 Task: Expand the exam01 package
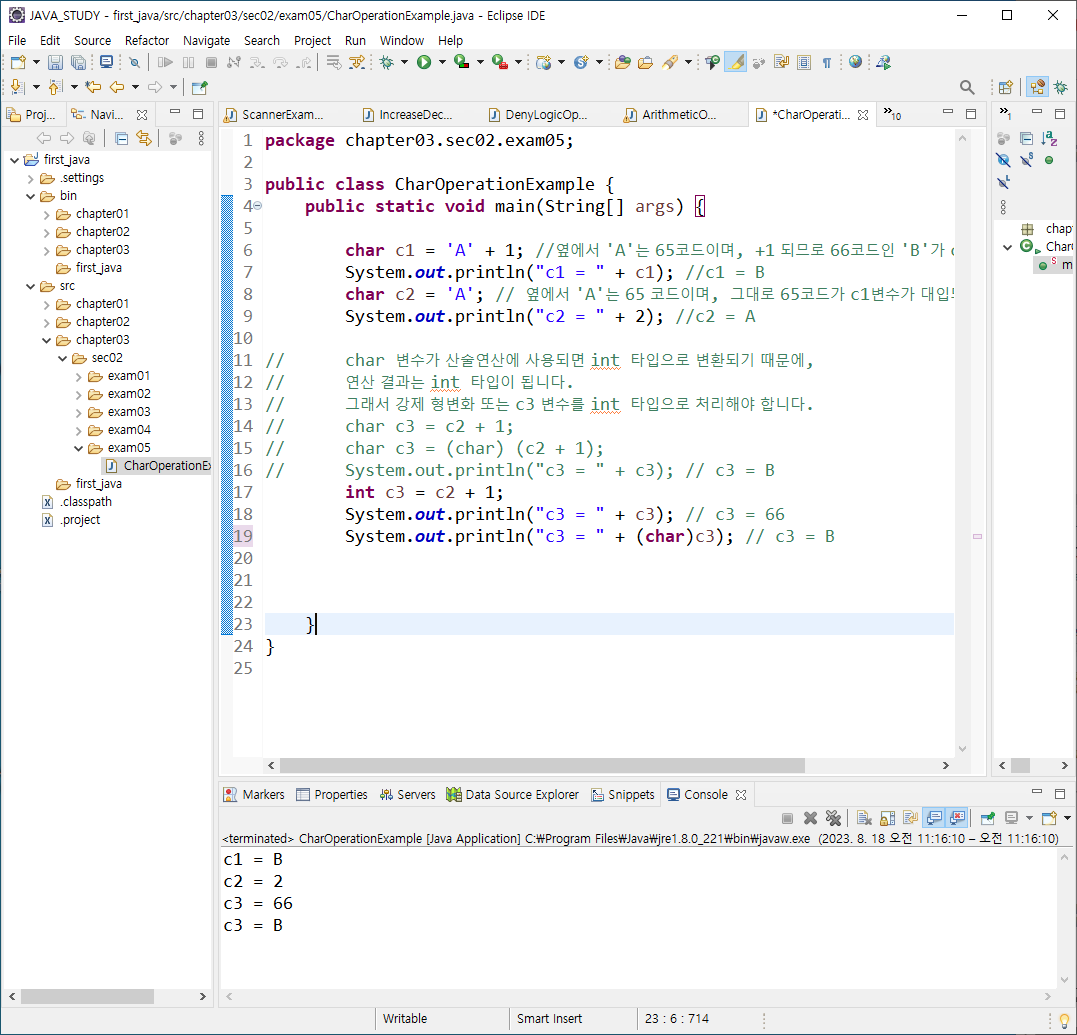pyautogui.click(x=78, y=376)
